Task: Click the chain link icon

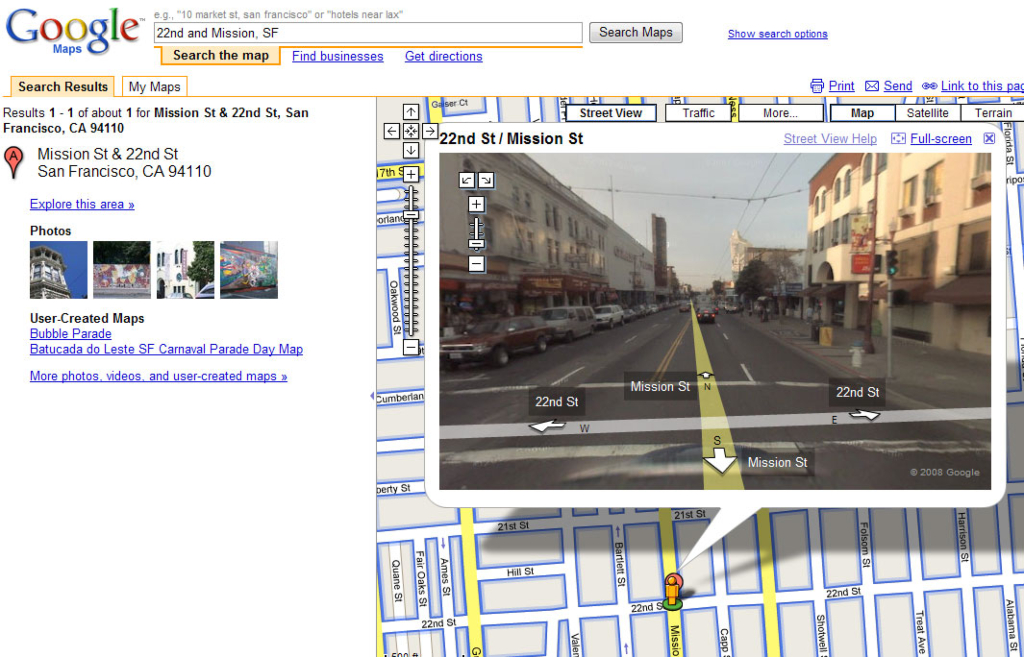Action: 929,86
